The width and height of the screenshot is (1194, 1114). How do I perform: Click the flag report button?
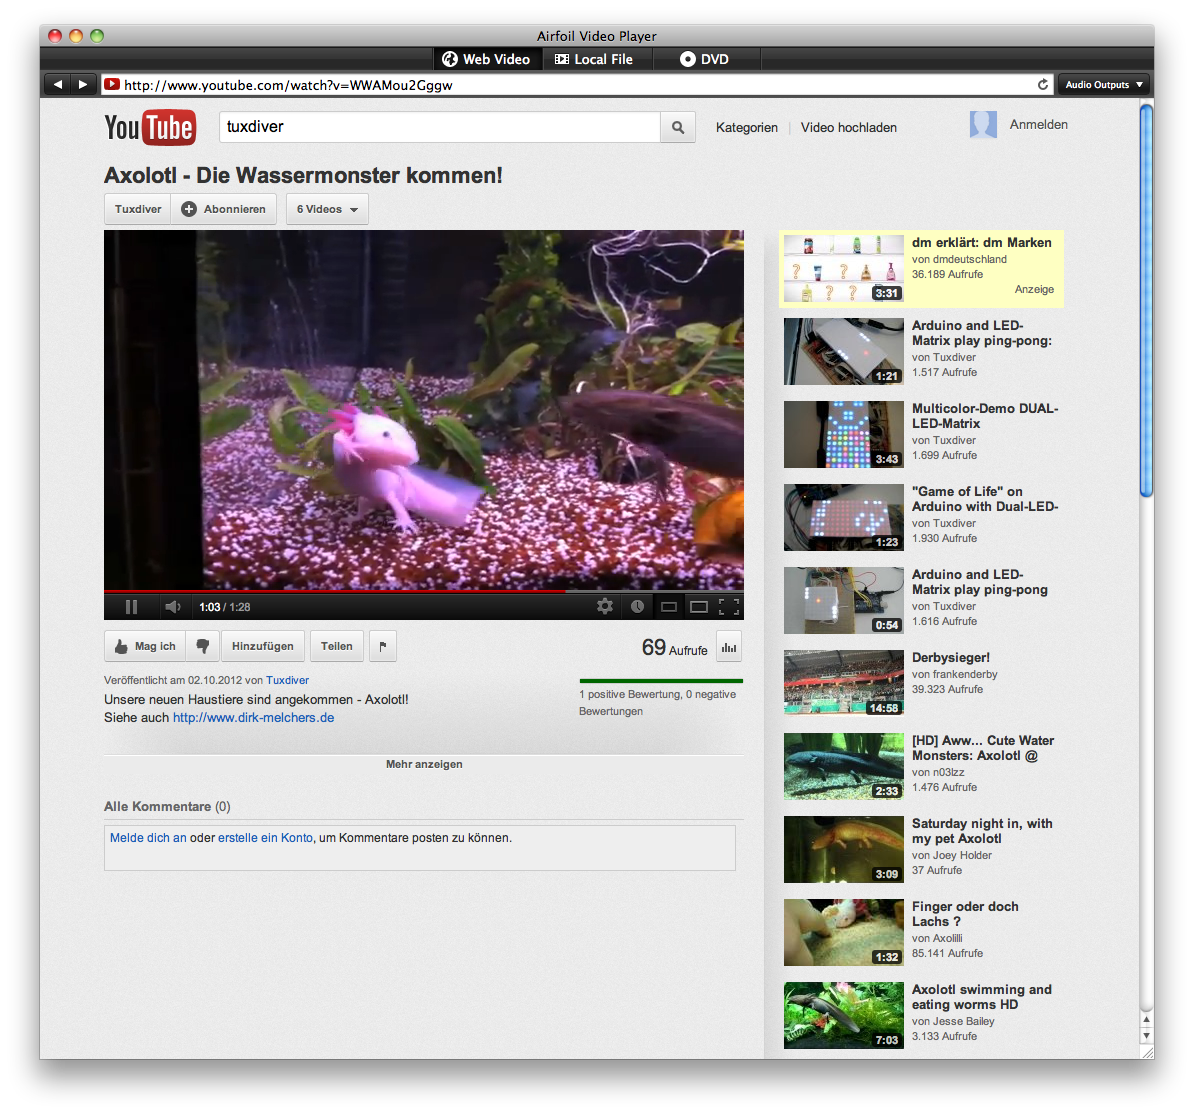[x=383, y=646]
